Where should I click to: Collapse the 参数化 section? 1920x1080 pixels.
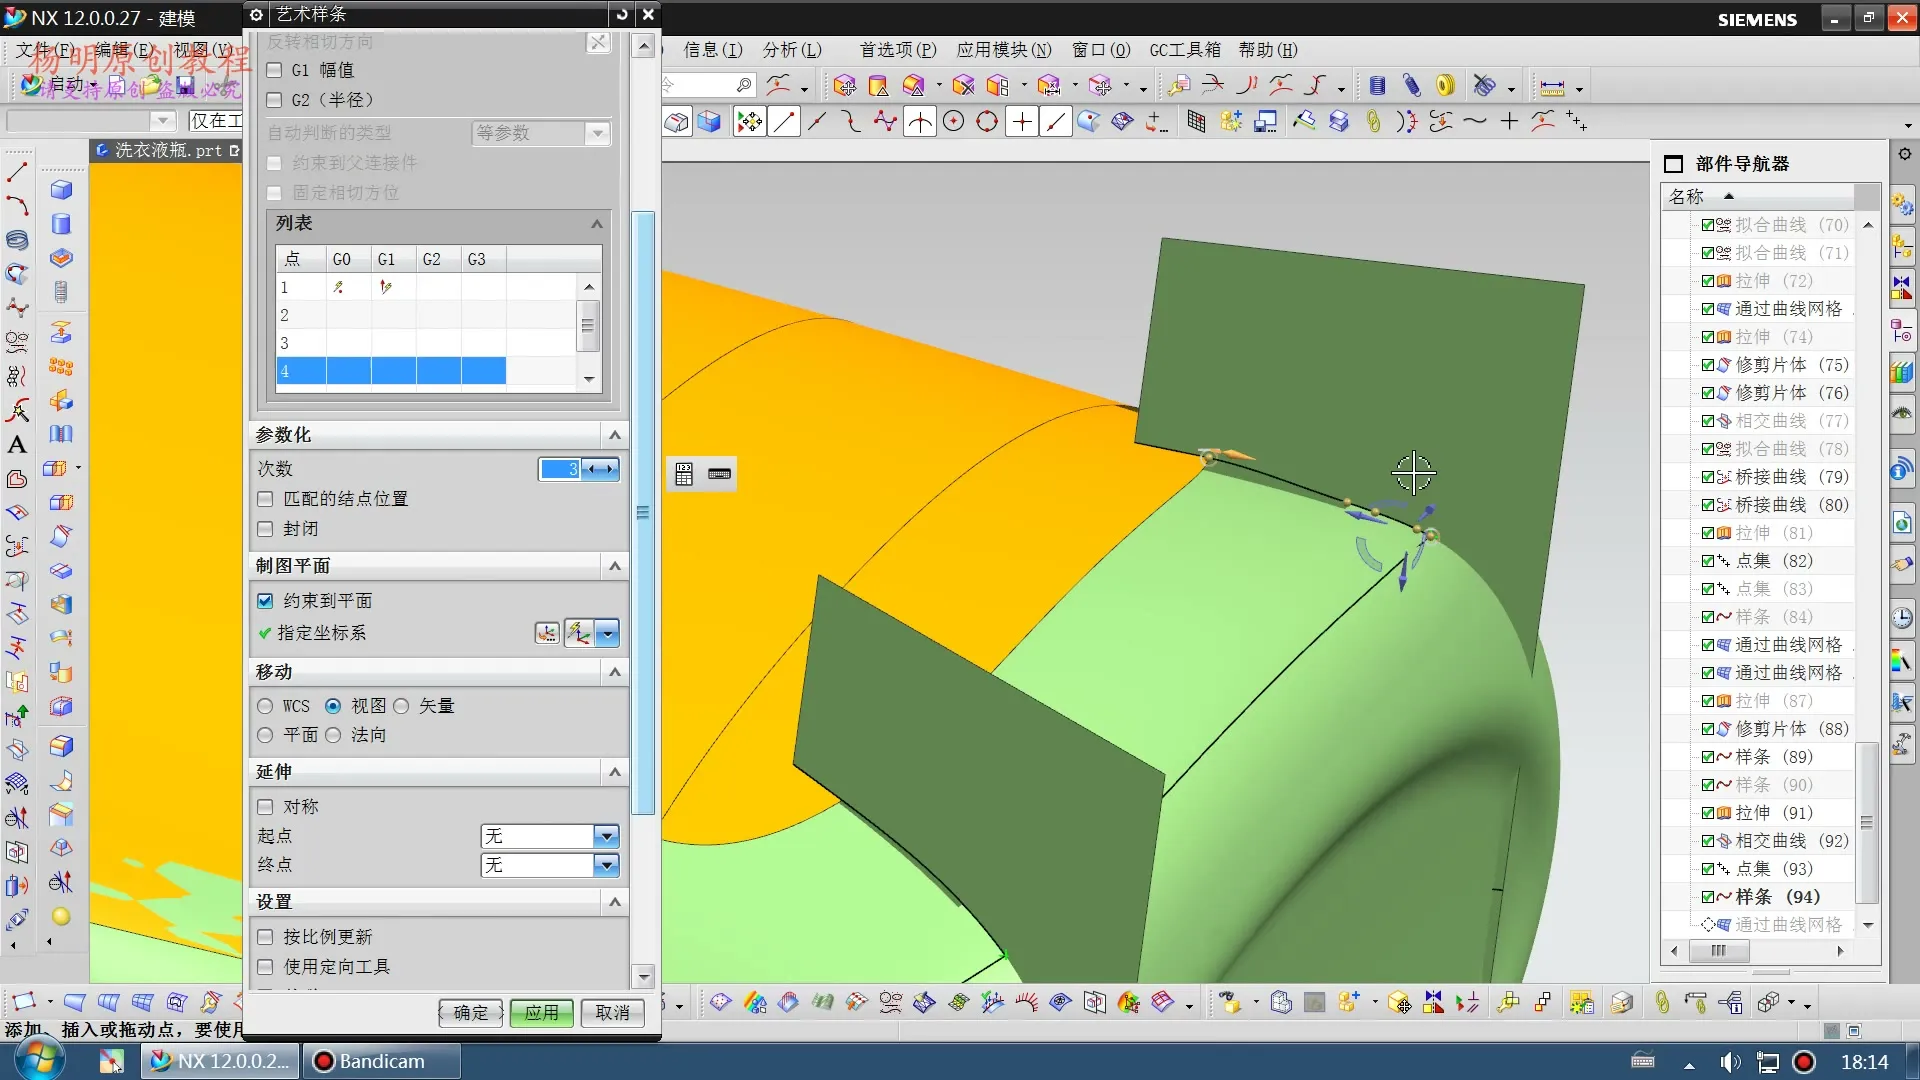pyautogui.click(x=614, y=435)
